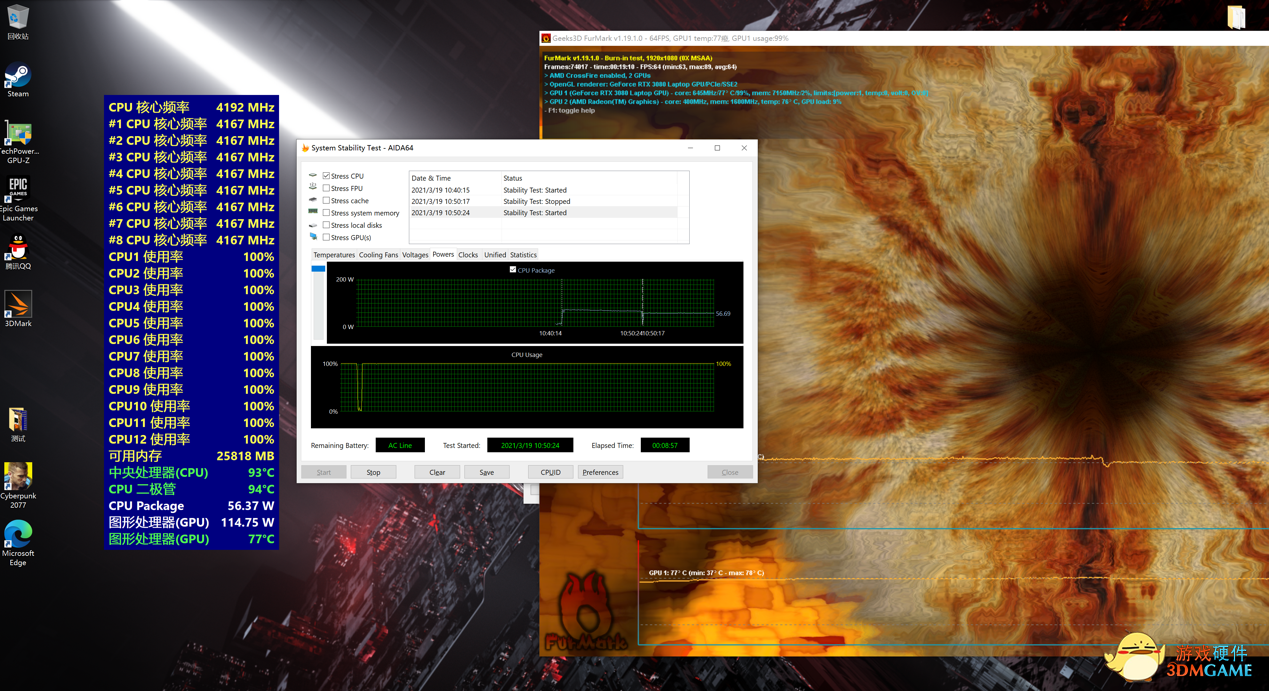Click the memory module icon beside Stress system memory
This screenshot has width=1269, height=691.
click(313, 212)
